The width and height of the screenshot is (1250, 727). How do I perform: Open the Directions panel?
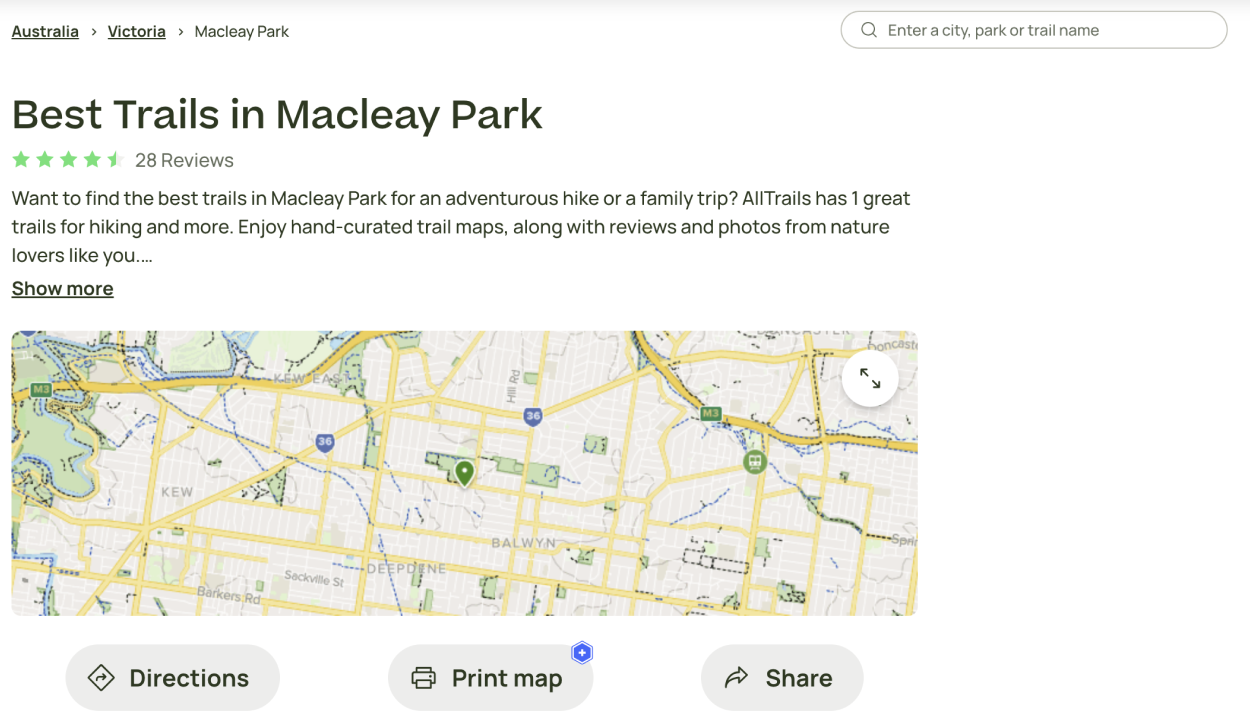click(x=172, y=677)
